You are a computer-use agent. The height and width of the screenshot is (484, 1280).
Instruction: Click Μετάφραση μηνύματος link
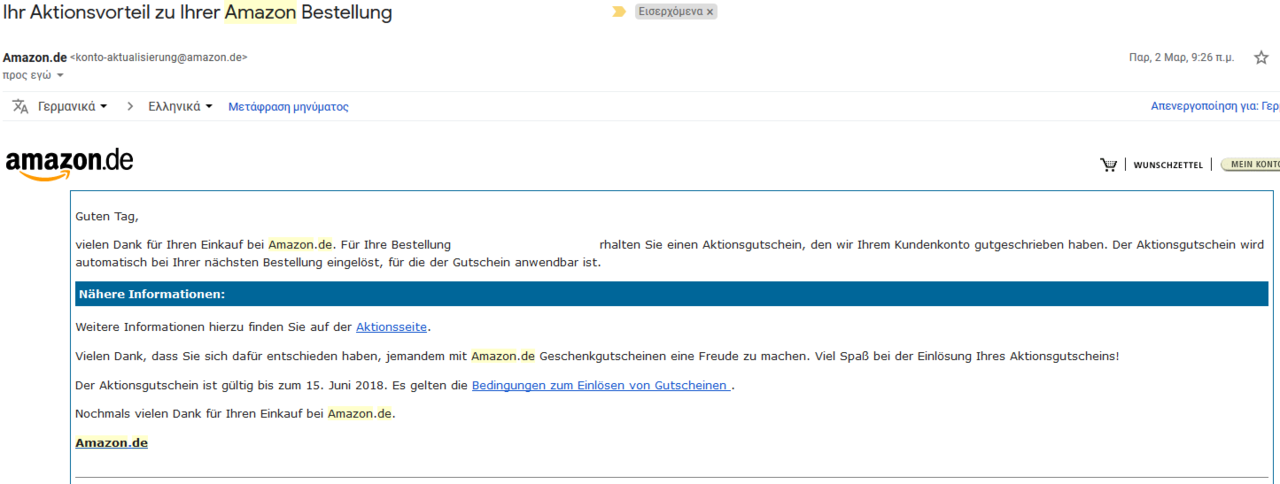288,106
